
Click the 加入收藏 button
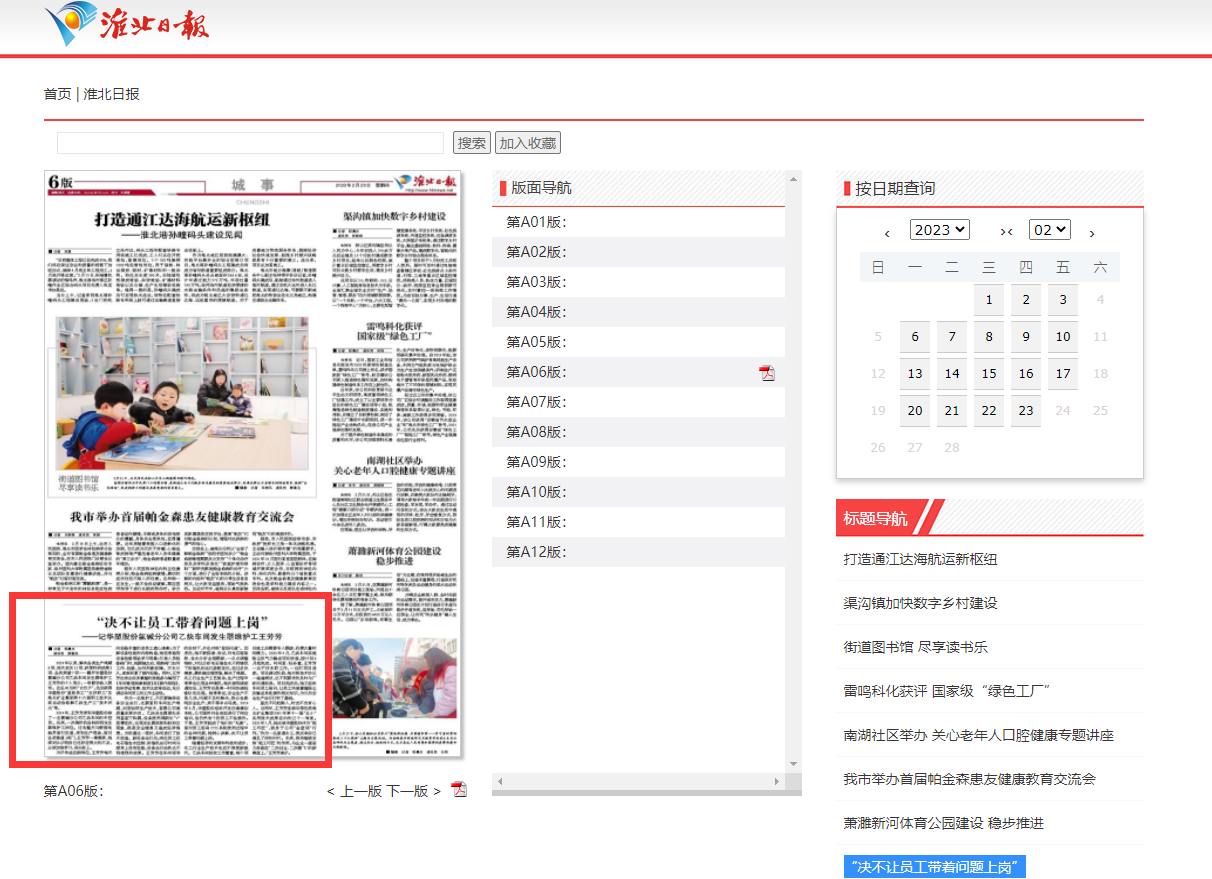528,143
